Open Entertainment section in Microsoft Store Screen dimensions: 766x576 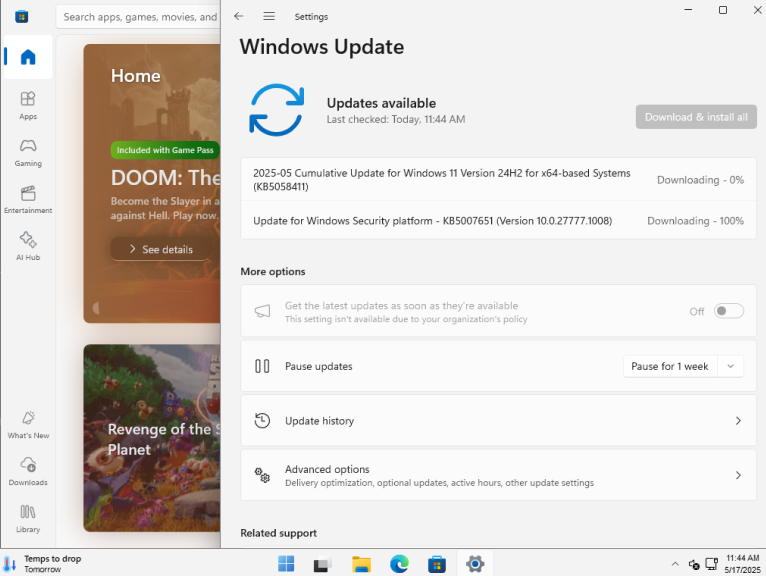[28, 199]
